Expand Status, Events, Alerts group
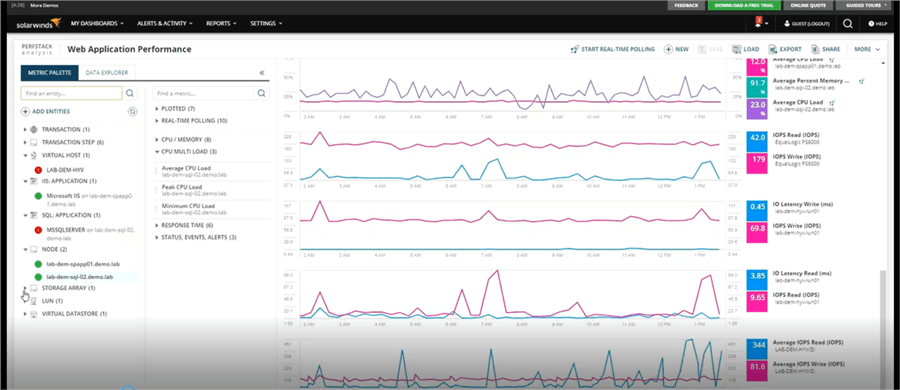This screenshot has width=900, height=390. pos(157,237)
